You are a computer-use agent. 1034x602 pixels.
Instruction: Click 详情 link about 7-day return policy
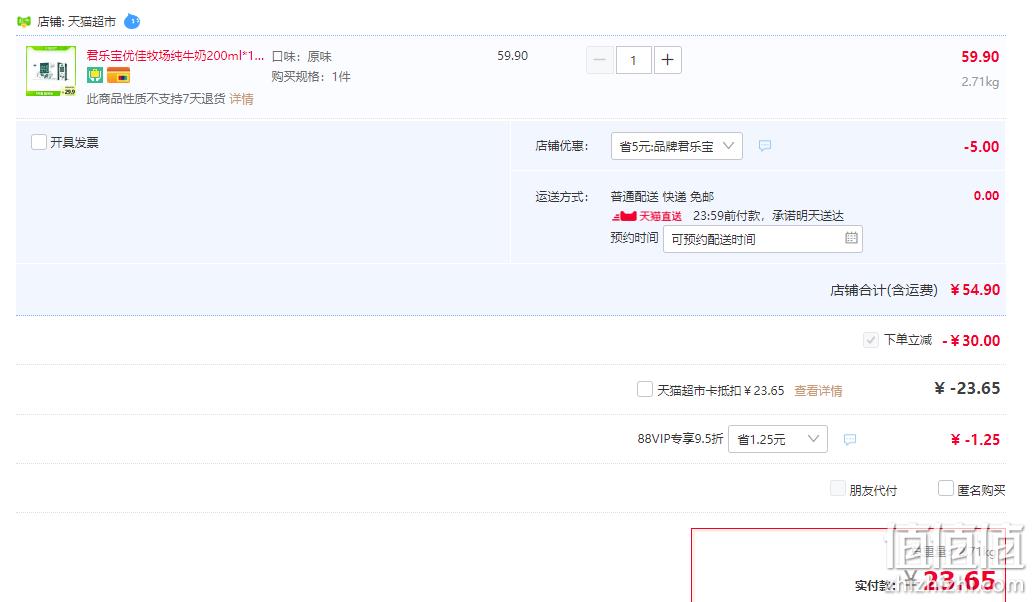click(241, 99)
